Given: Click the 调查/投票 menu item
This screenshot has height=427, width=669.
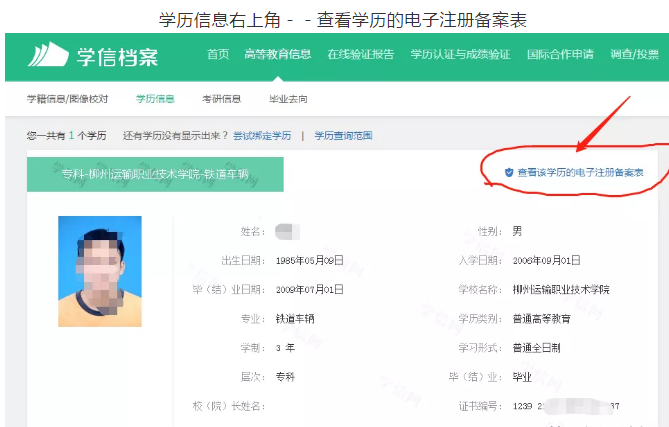Looking at the screenshot, I should [634, 55].
